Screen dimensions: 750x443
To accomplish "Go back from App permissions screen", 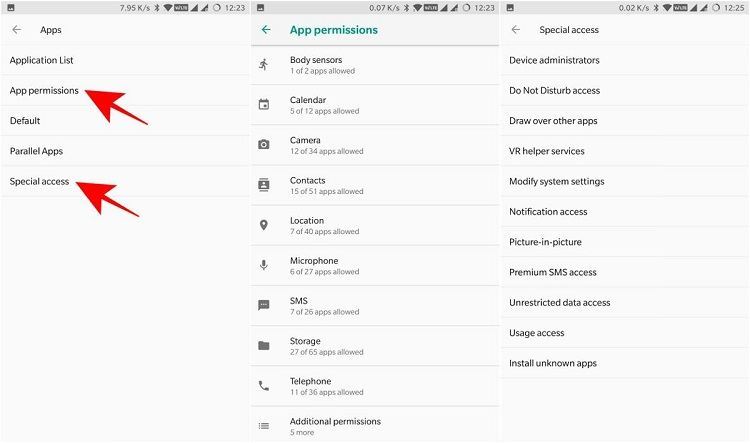I will [266, 30].
